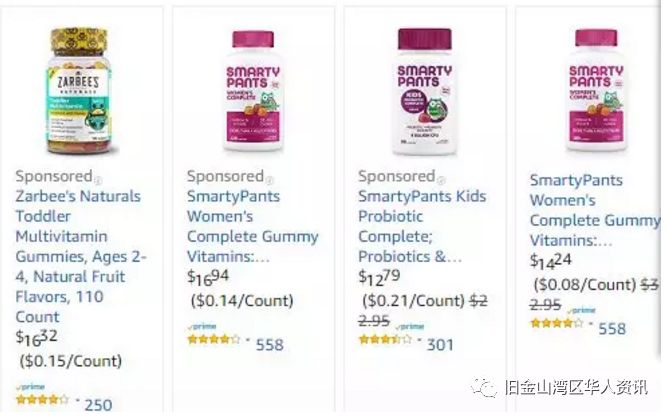Select the SmartyPants Kids Probiotic bottle image

[425, 90]
